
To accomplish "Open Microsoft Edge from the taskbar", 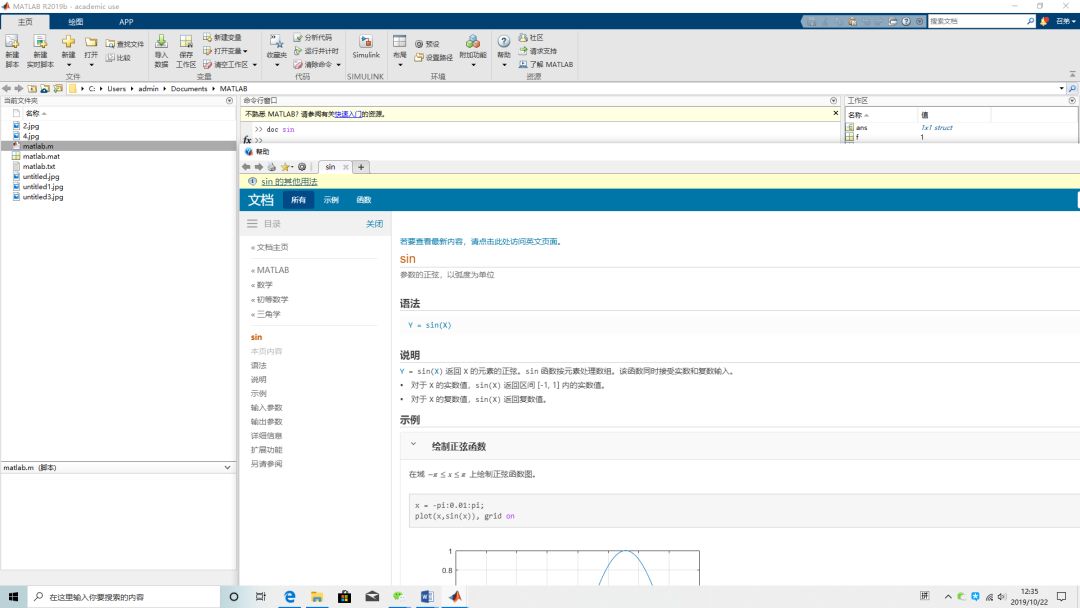I will tap(289, 596).
